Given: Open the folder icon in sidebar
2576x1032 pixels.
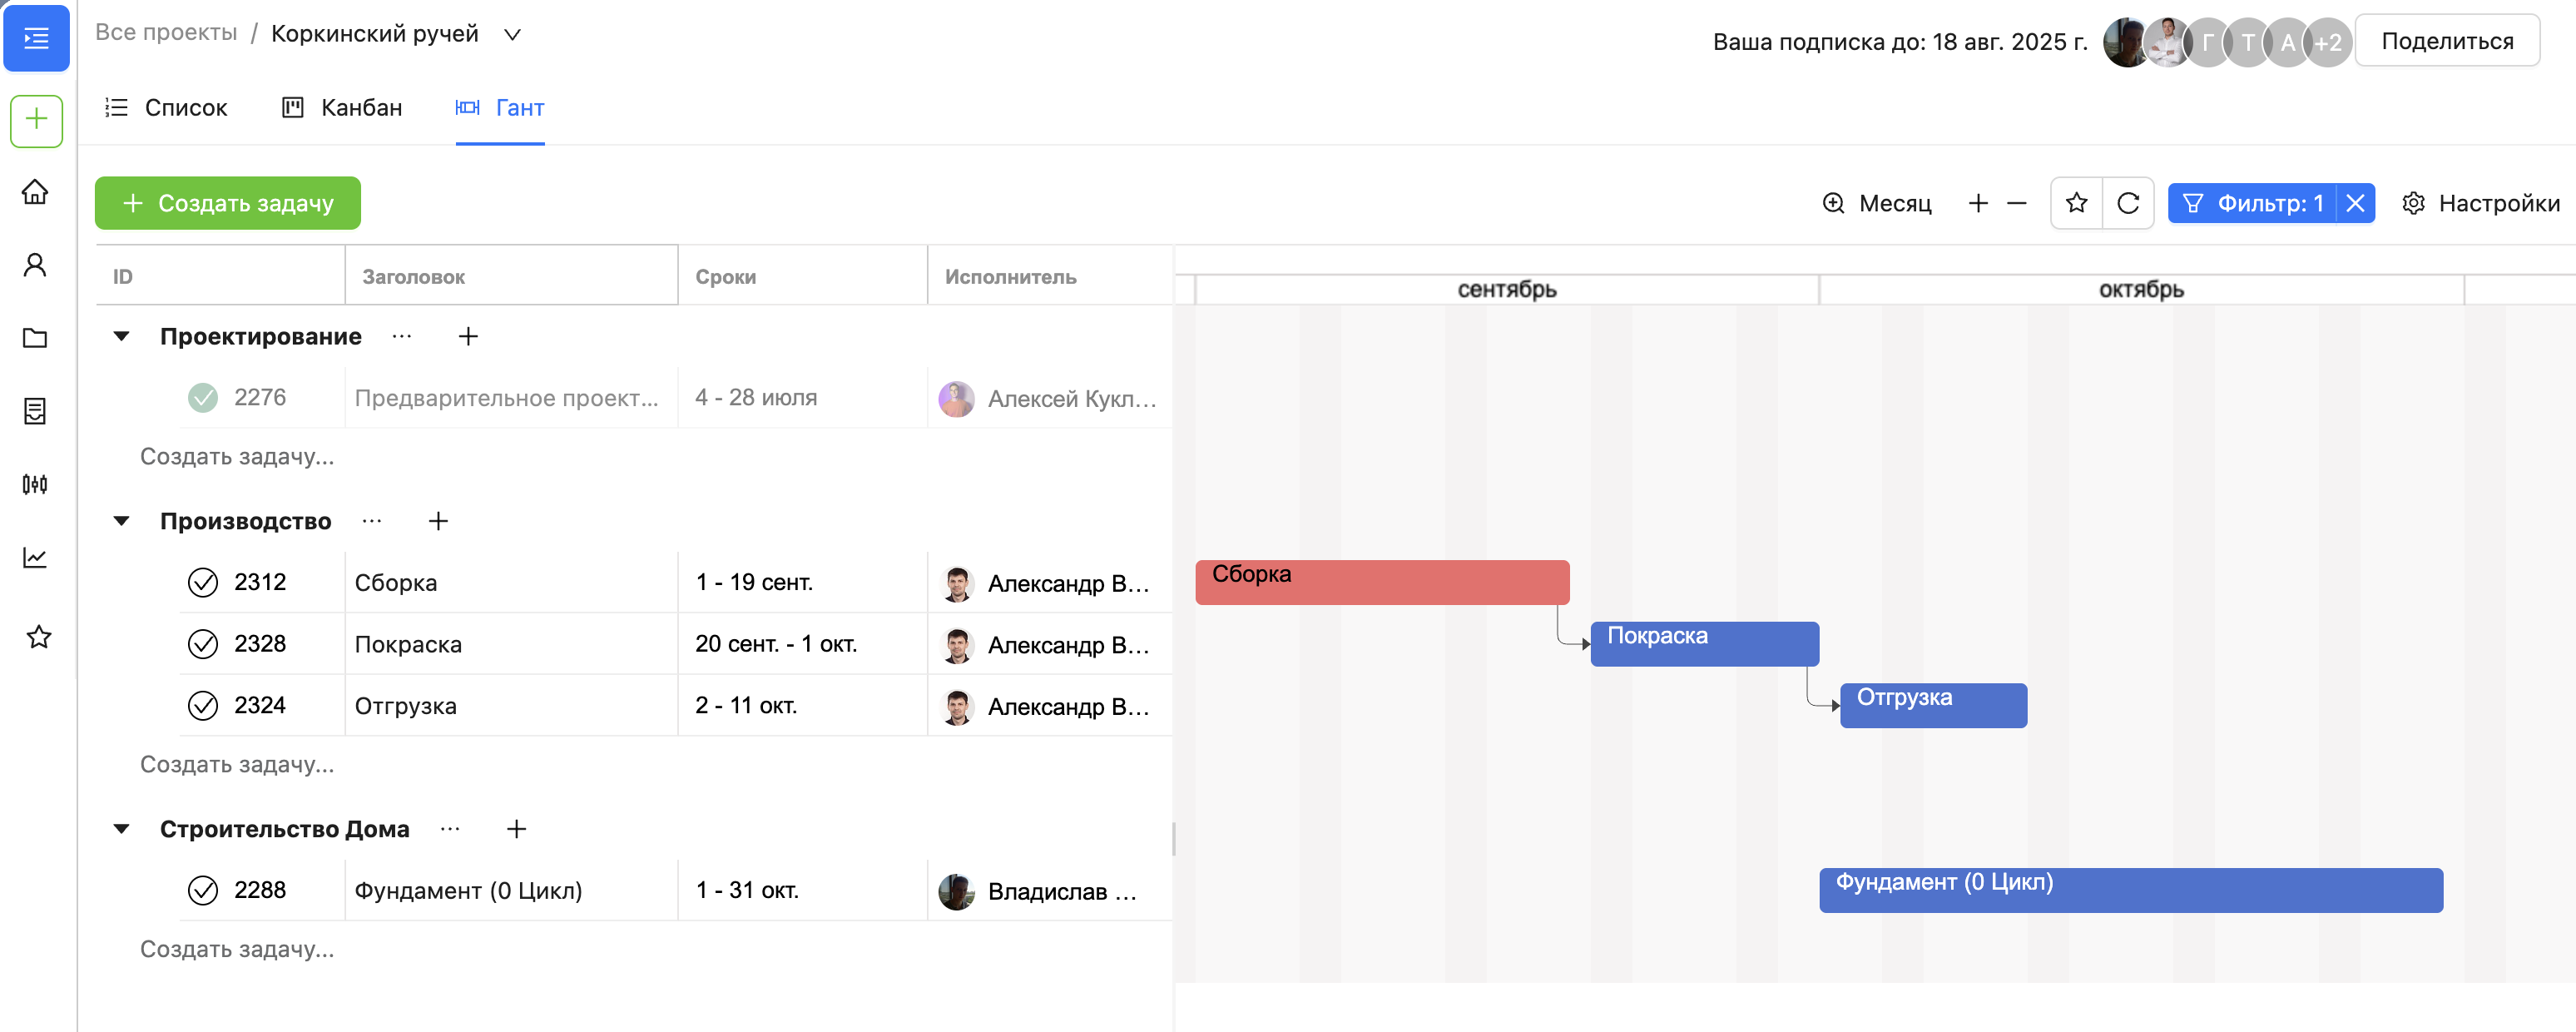Looking at the screenshot, I should coord(36,338).
